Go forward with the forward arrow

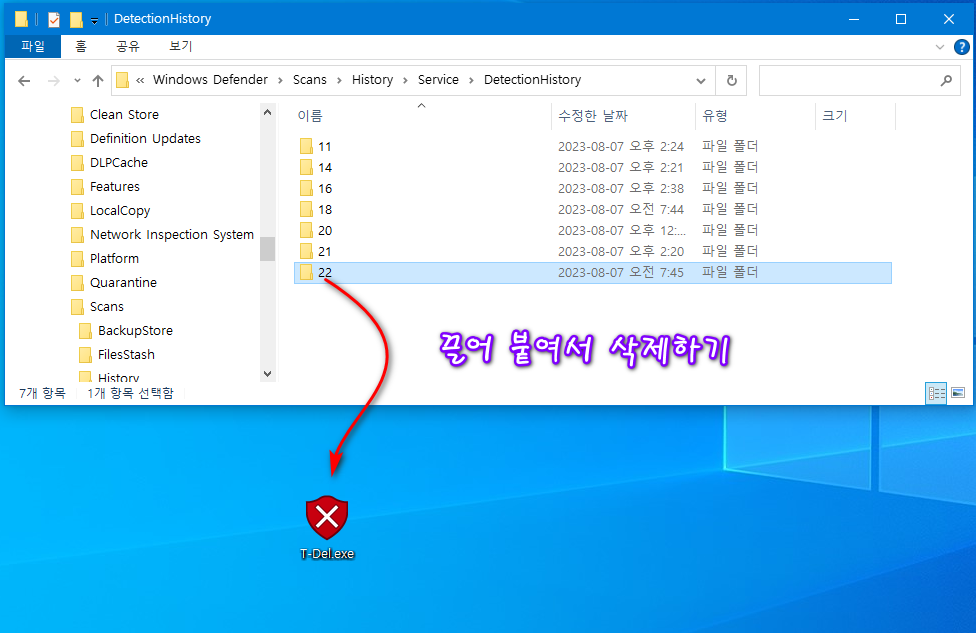54,81
